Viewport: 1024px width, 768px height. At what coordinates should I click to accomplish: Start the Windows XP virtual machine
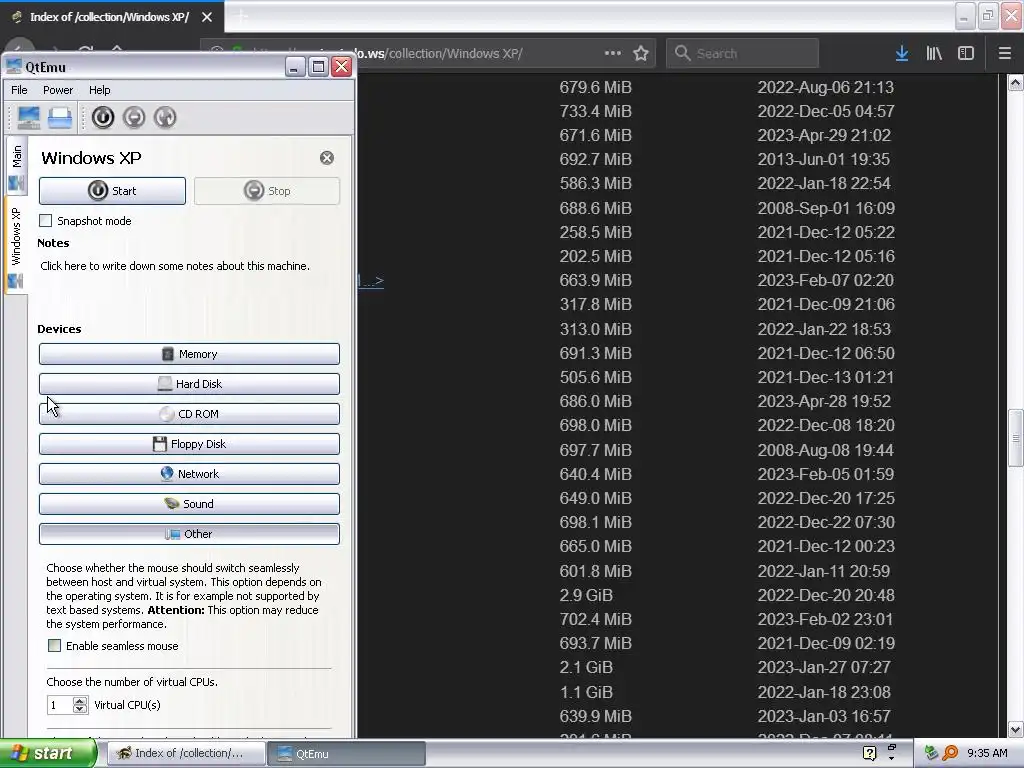[x=112, y=191]
